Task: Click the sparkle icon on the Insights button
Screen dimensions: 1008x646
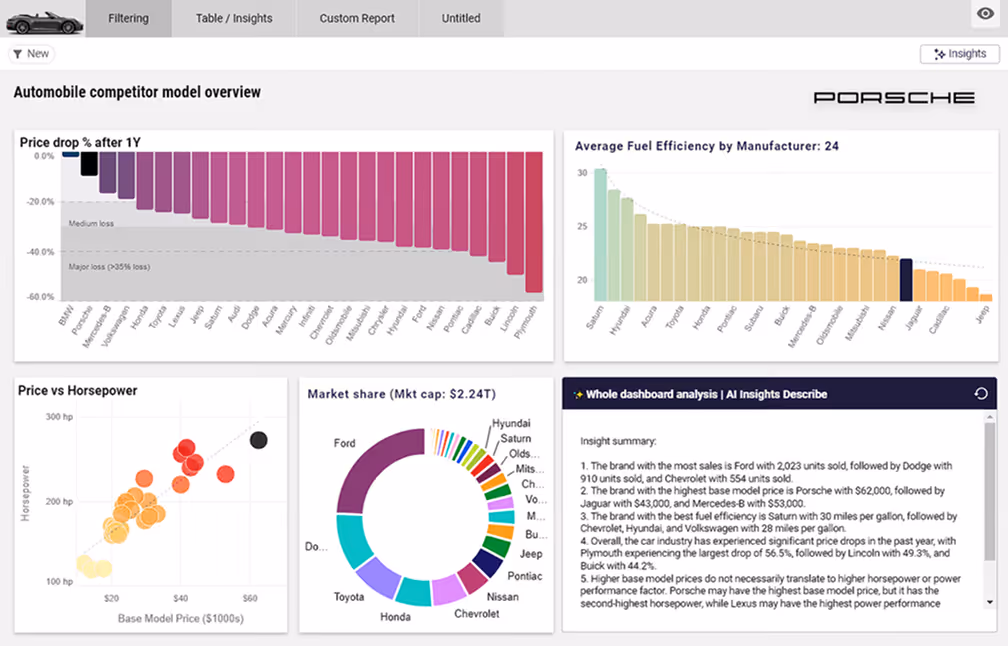Action: [938, 53]
